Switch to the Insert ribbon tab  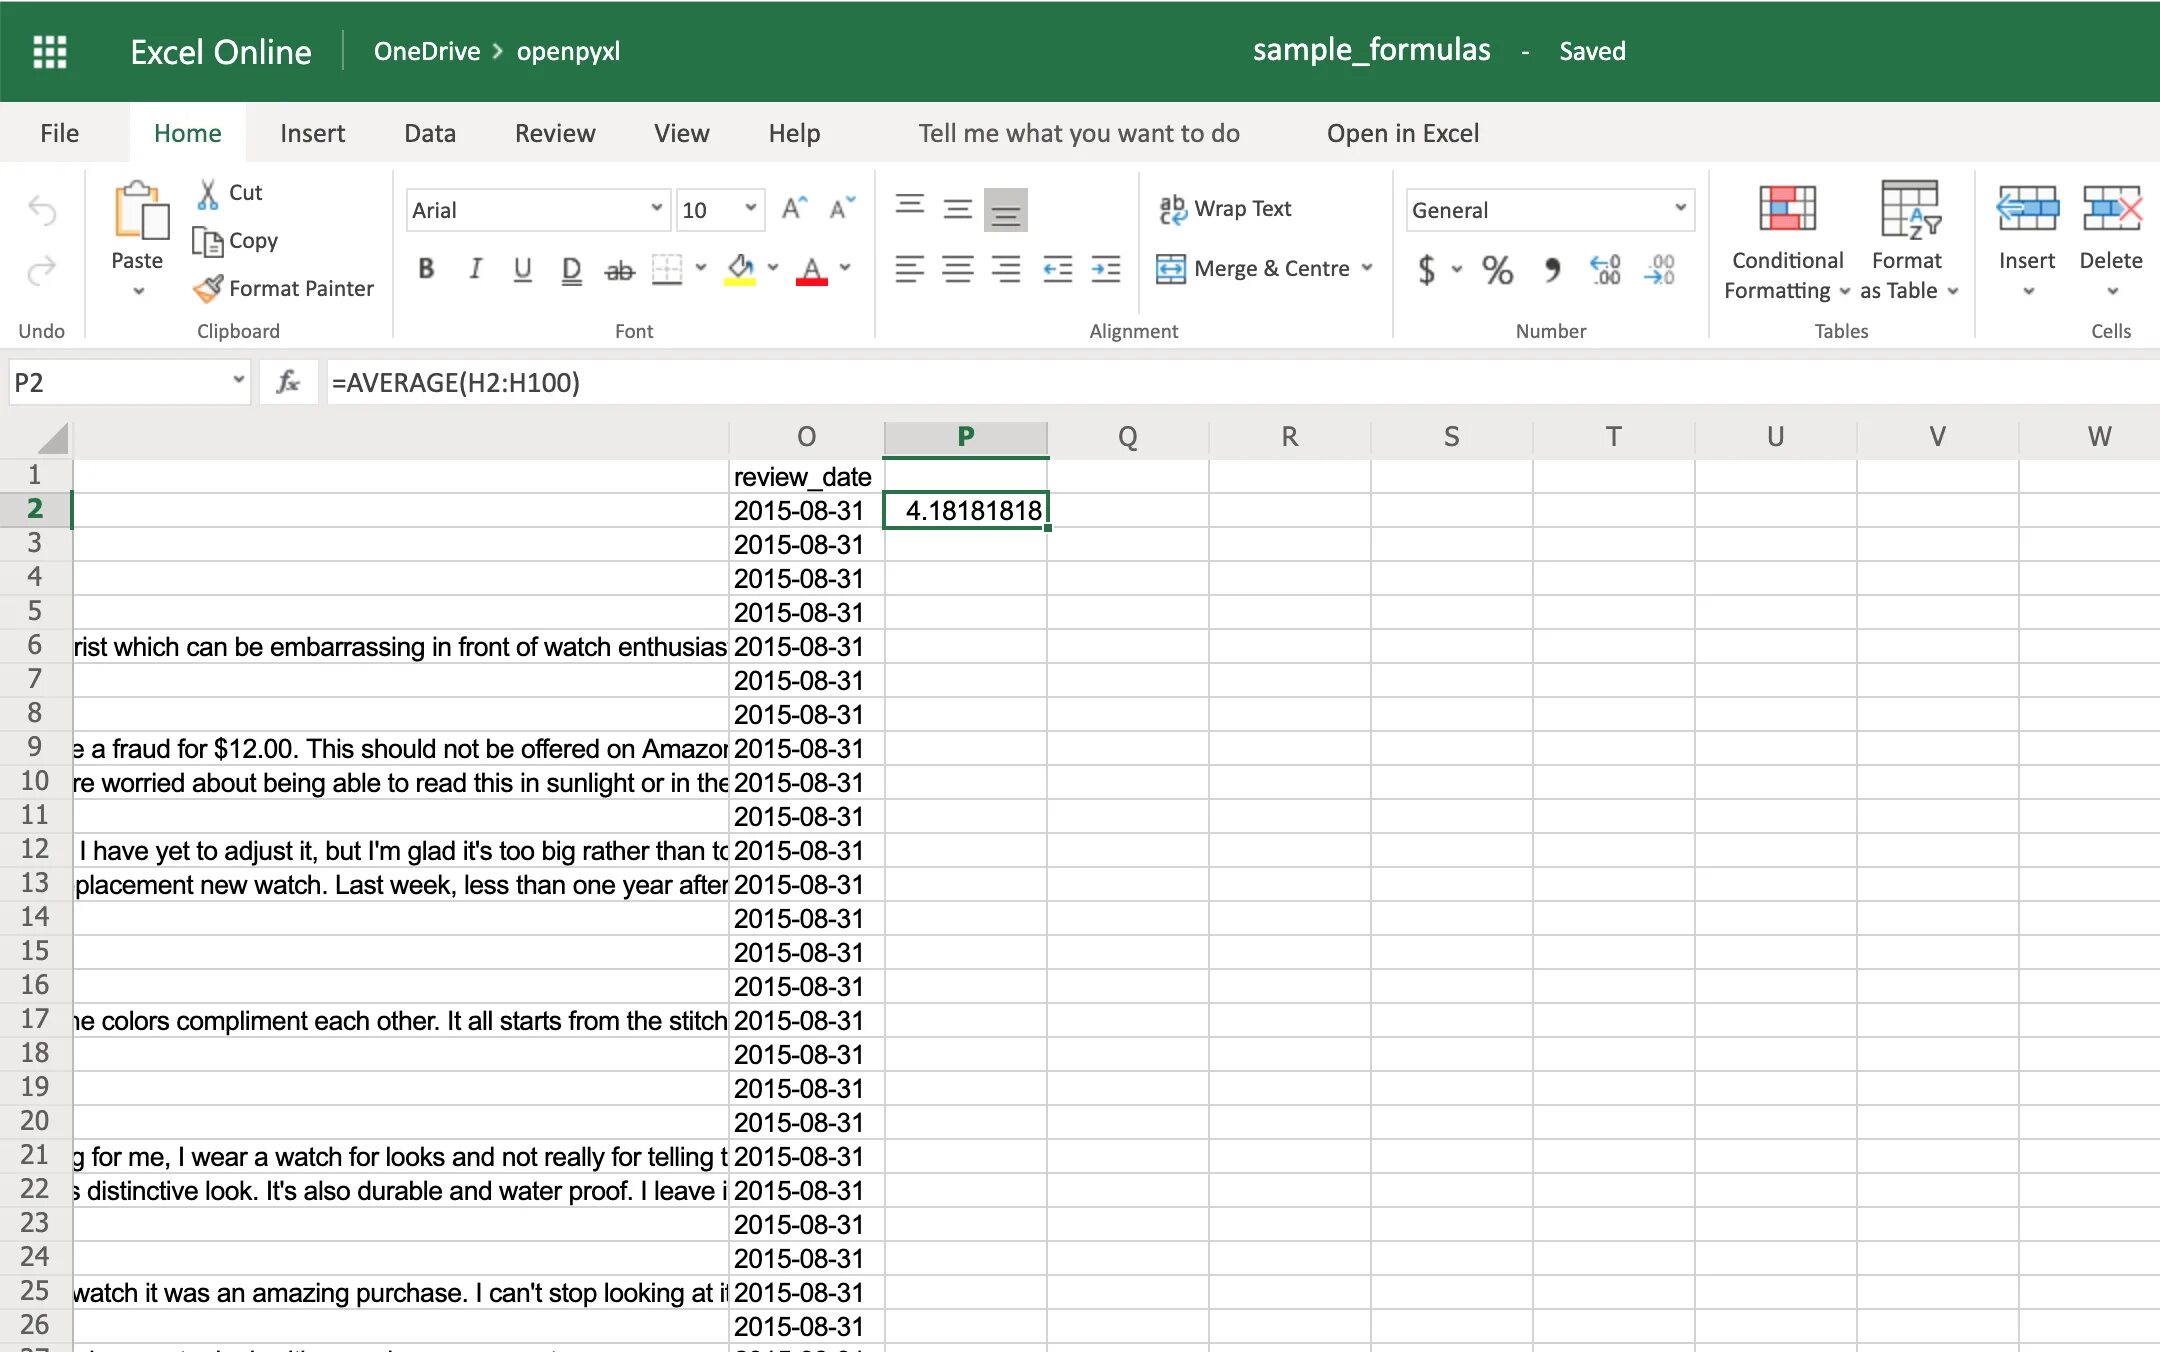pyautogui.click(x=312, y=133)
